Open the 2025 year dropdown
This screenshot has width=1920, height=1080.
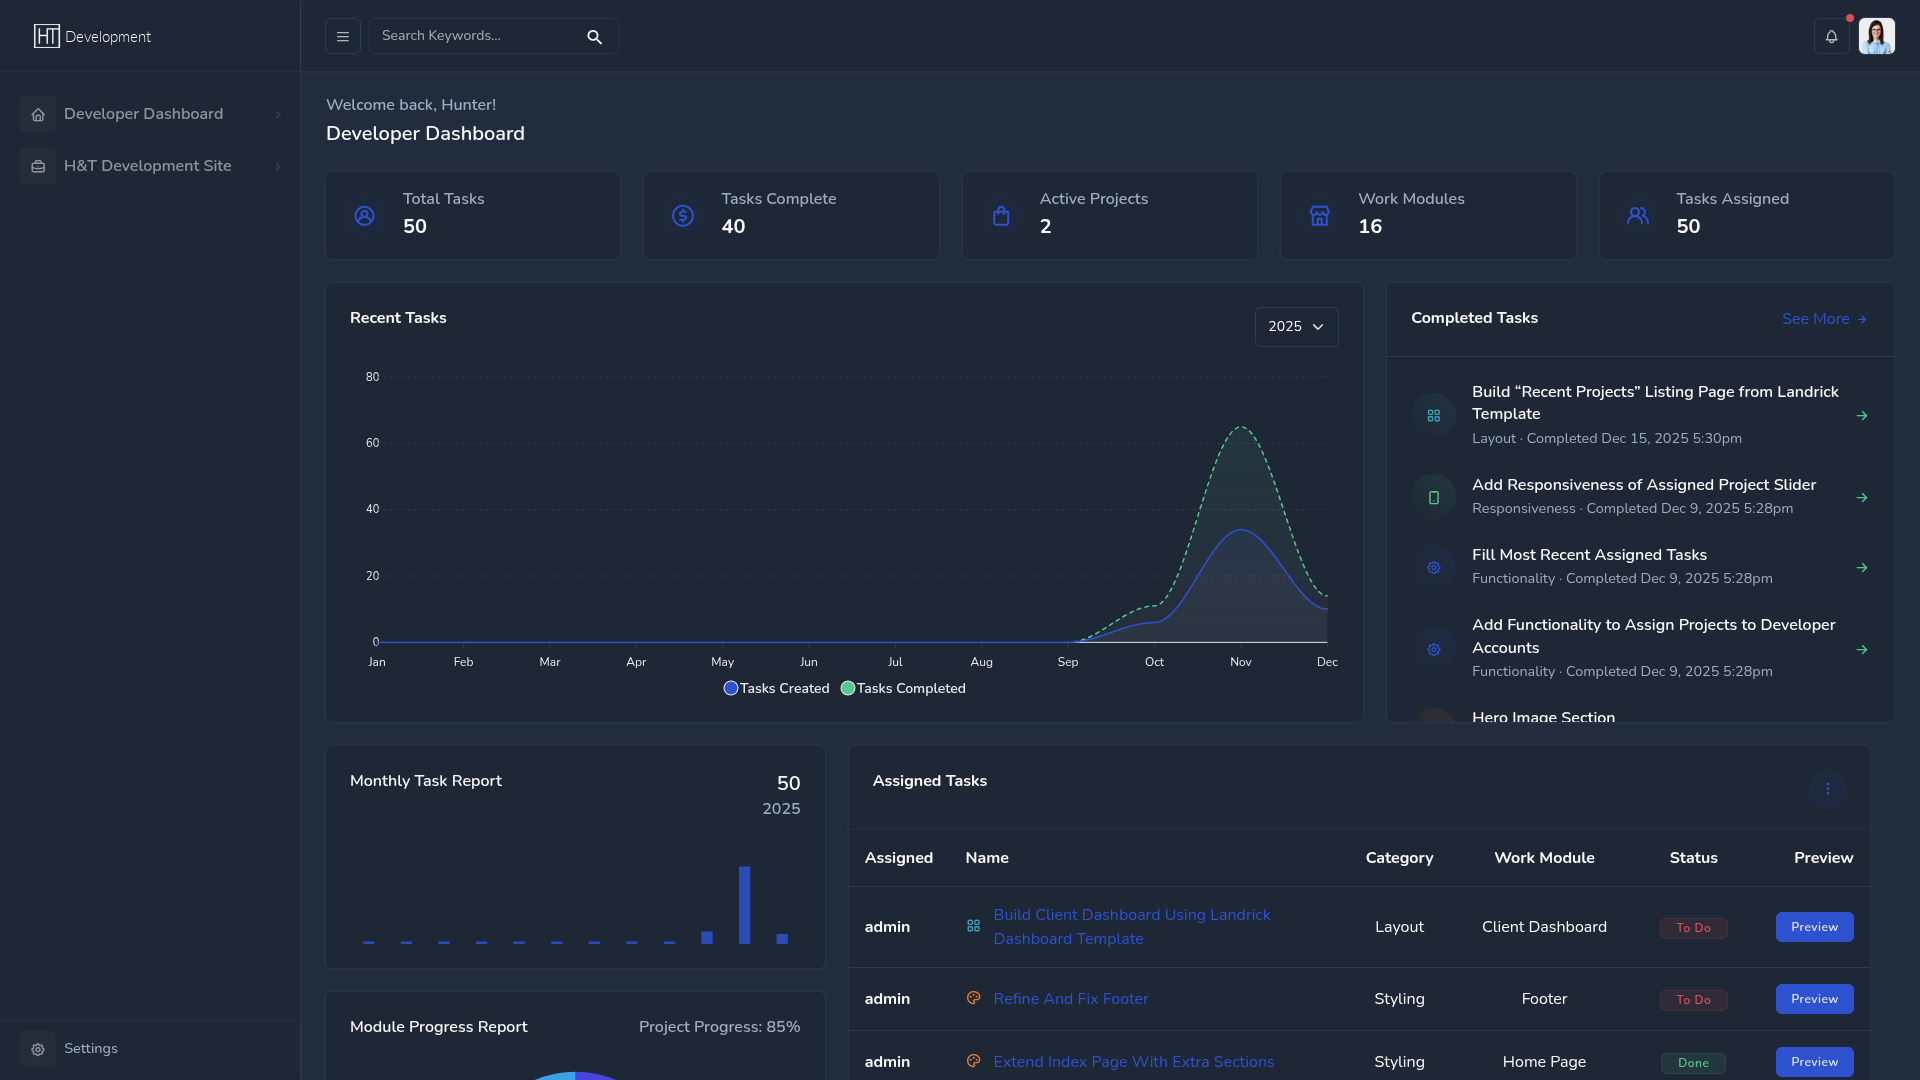1296,327
